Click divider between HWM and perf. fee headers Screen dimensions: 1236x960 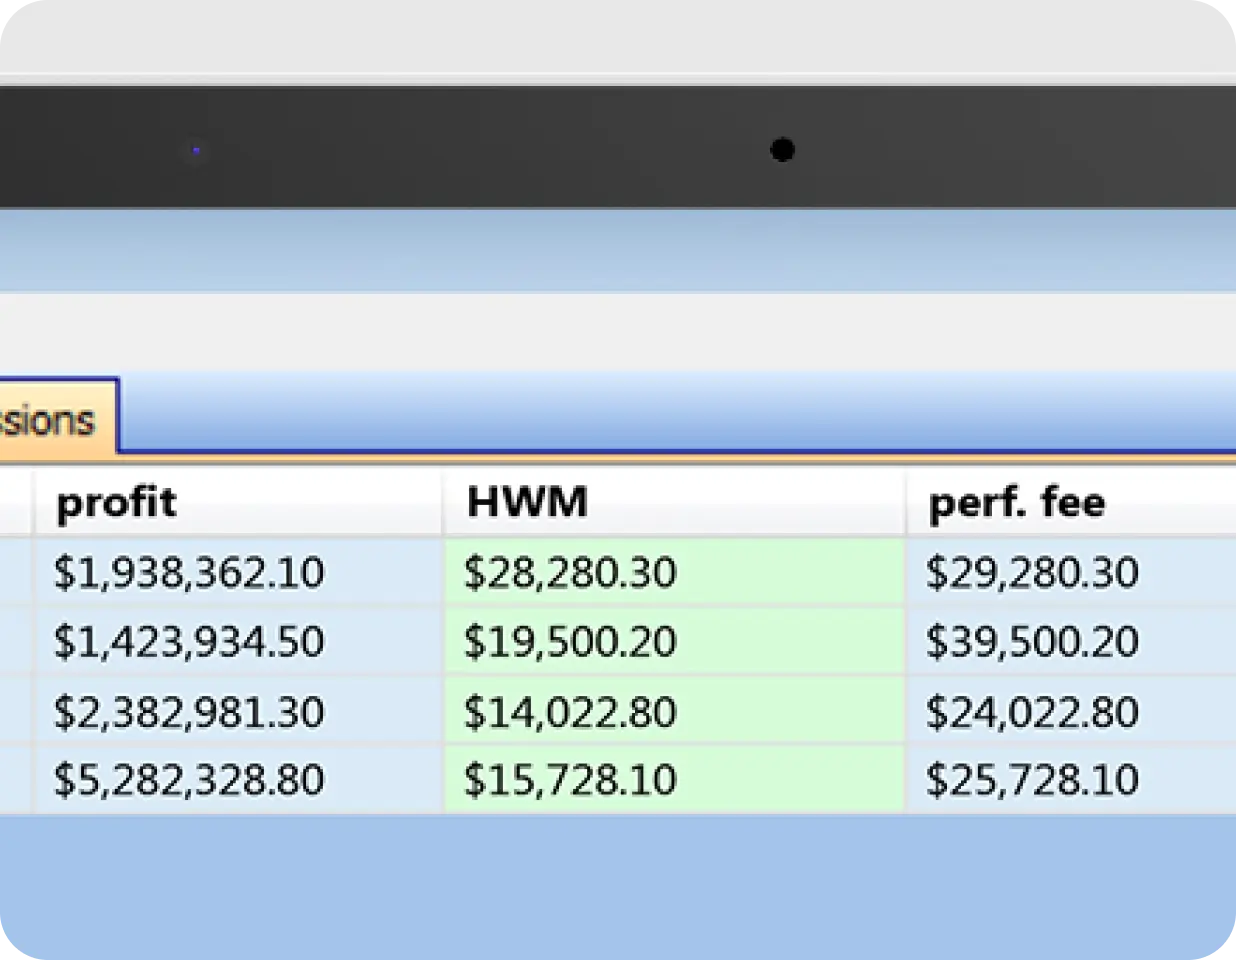click(x=906, y=503)
